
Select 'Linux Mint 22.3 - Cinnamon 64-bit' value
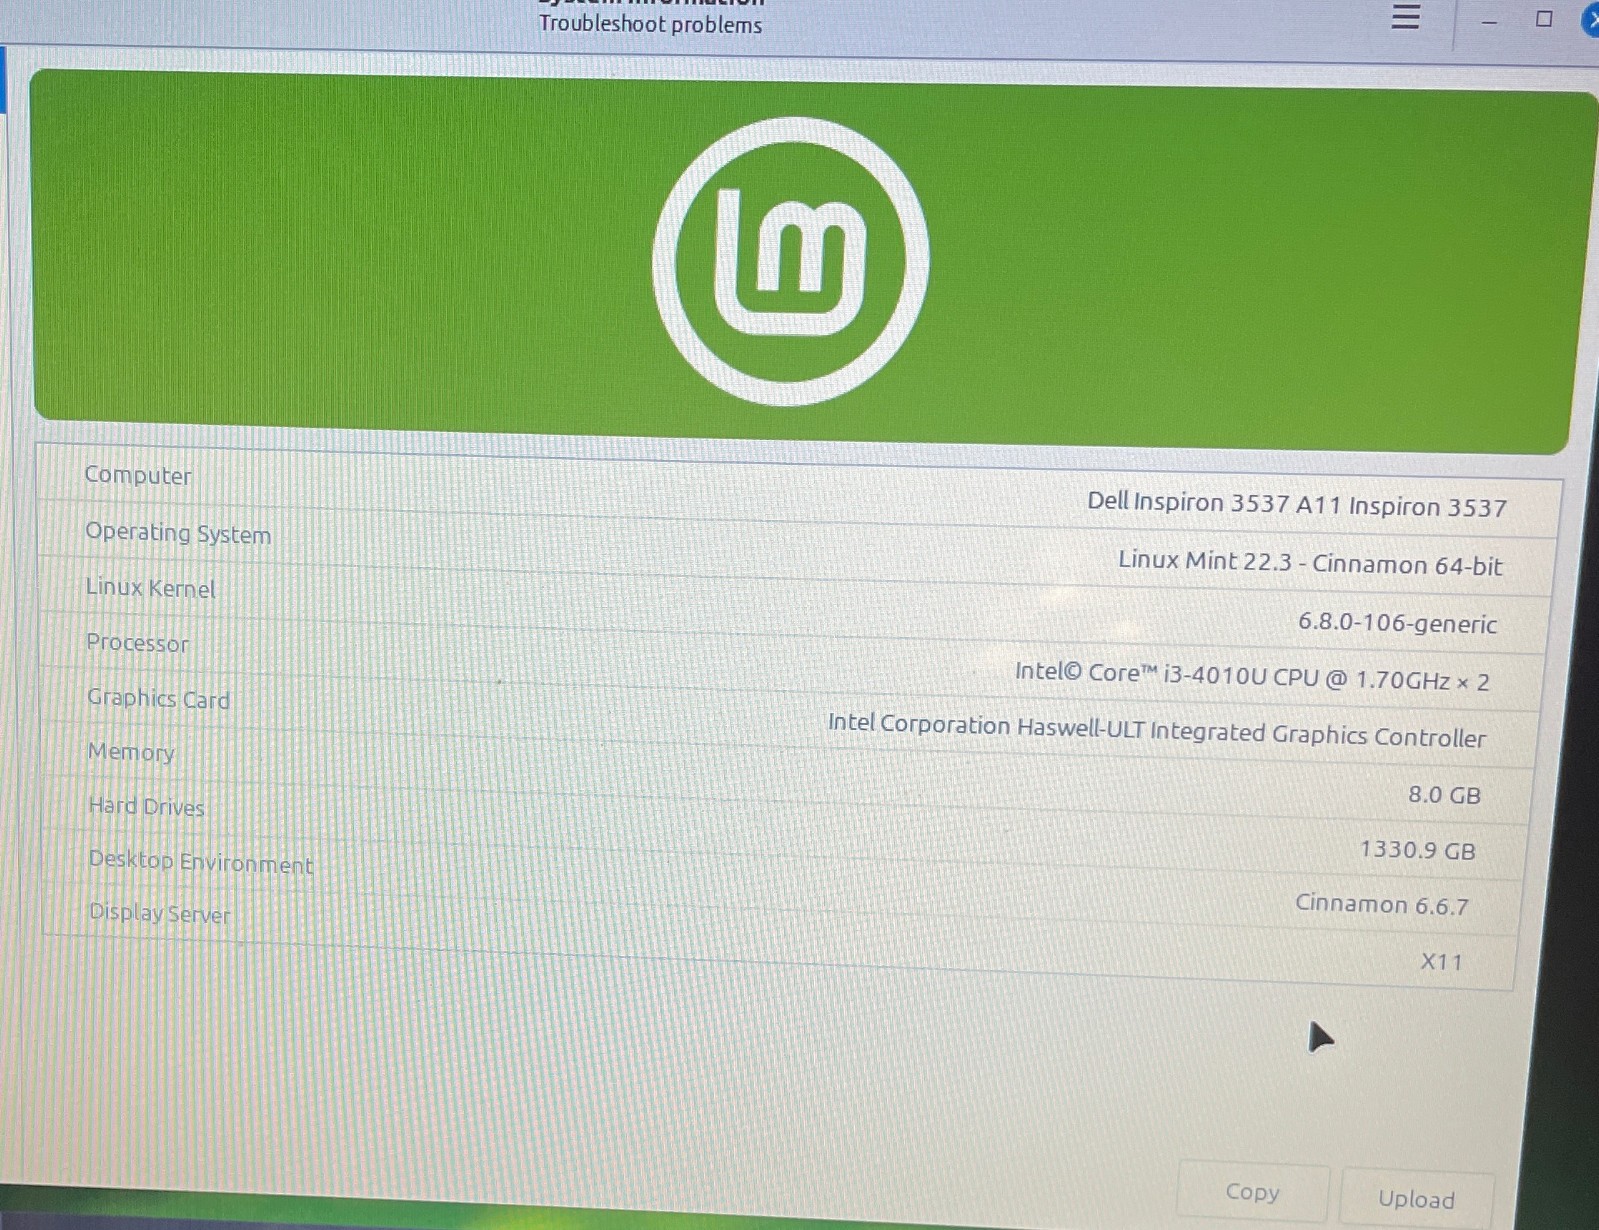coord(1310,562)
